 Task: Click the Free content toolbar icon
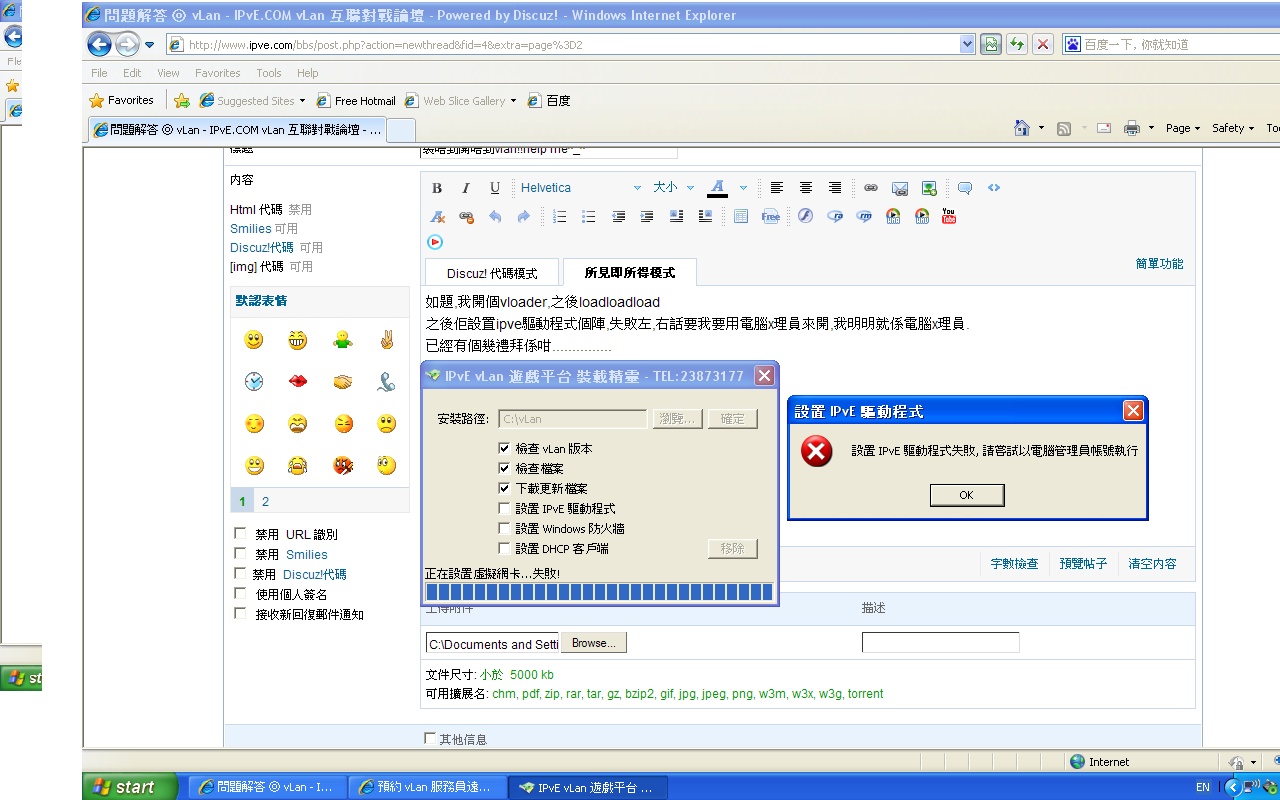tap(770, 216)
